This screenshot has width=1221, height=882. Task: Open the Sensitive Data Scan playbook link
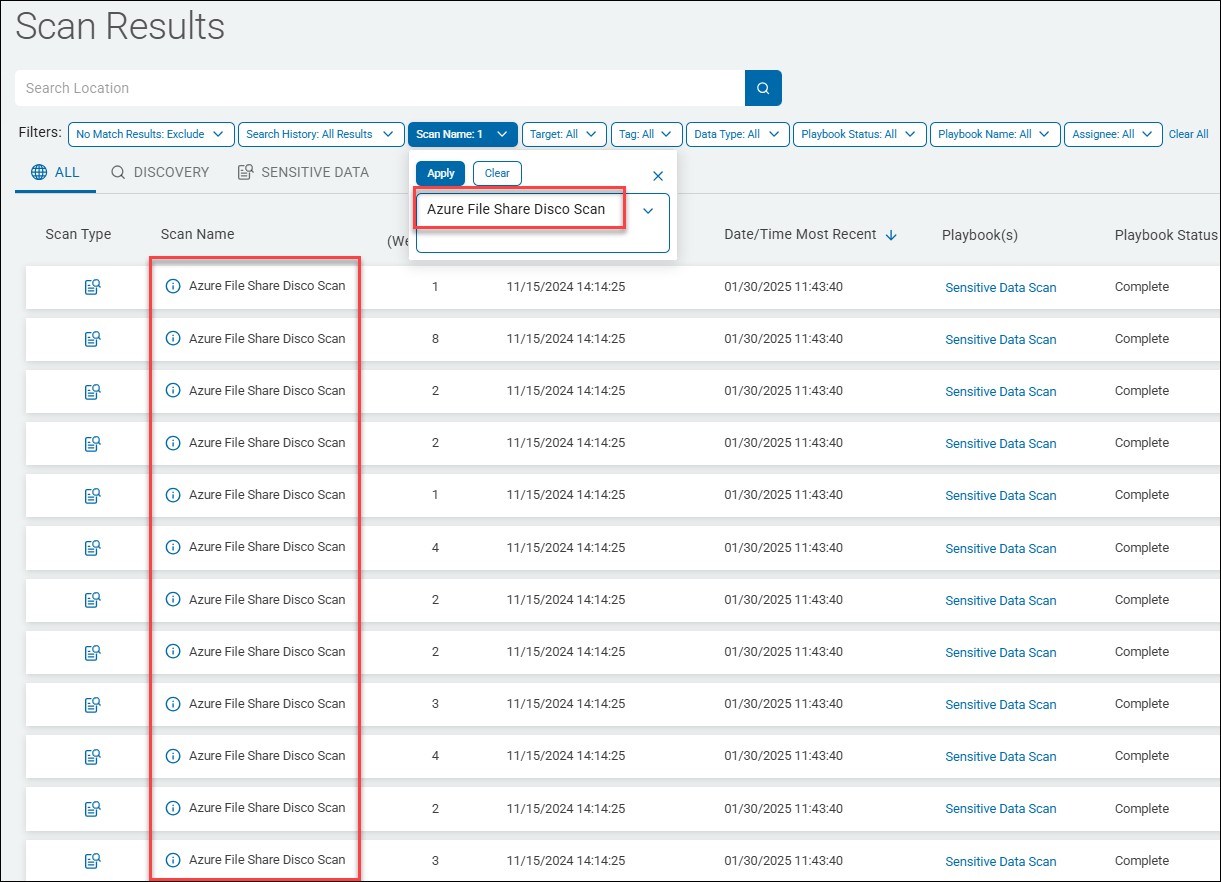tap(1000, 286)
